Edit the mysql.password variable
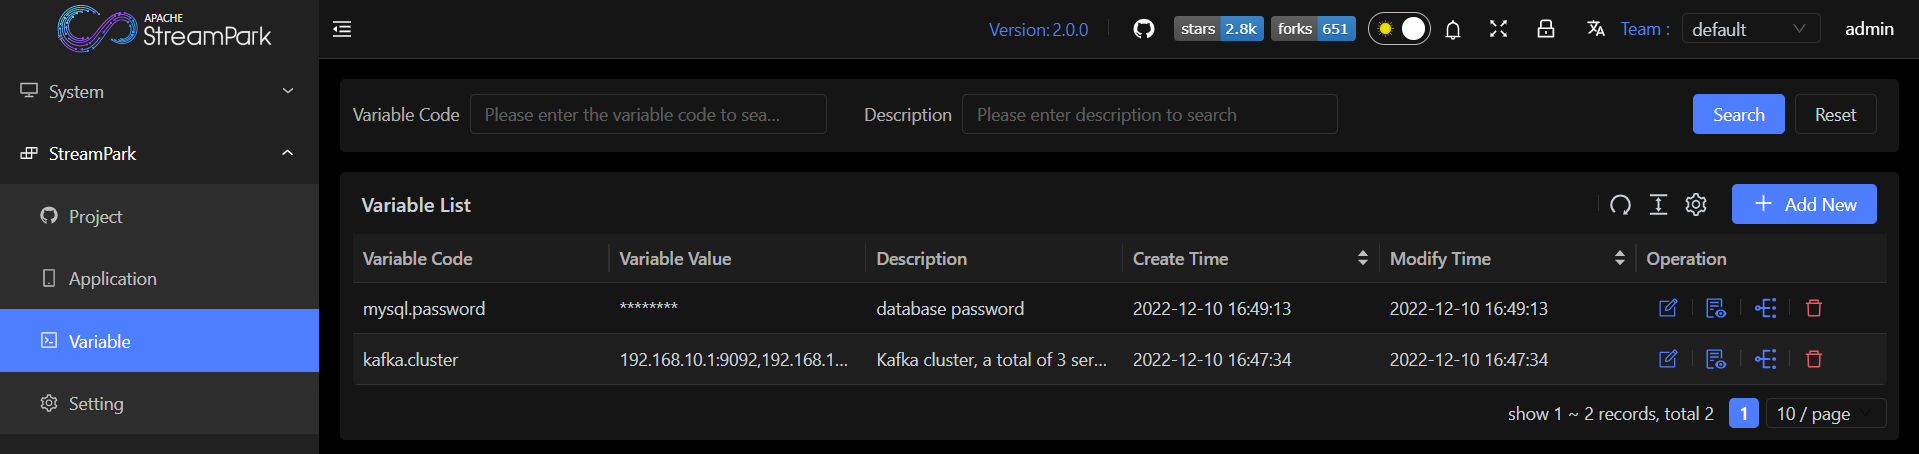 click(1668, 308)
